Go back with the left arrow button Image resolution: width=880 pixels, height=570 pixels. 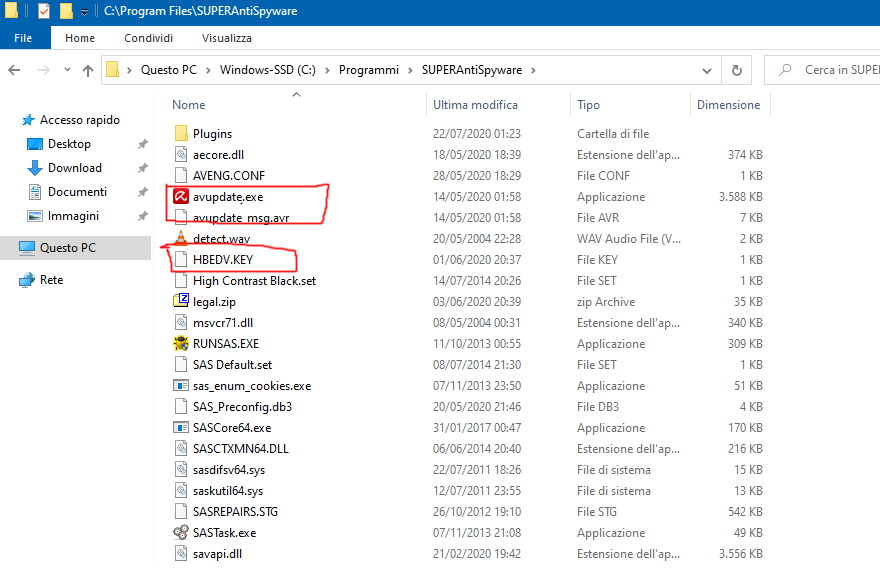[x=15, y=70]
